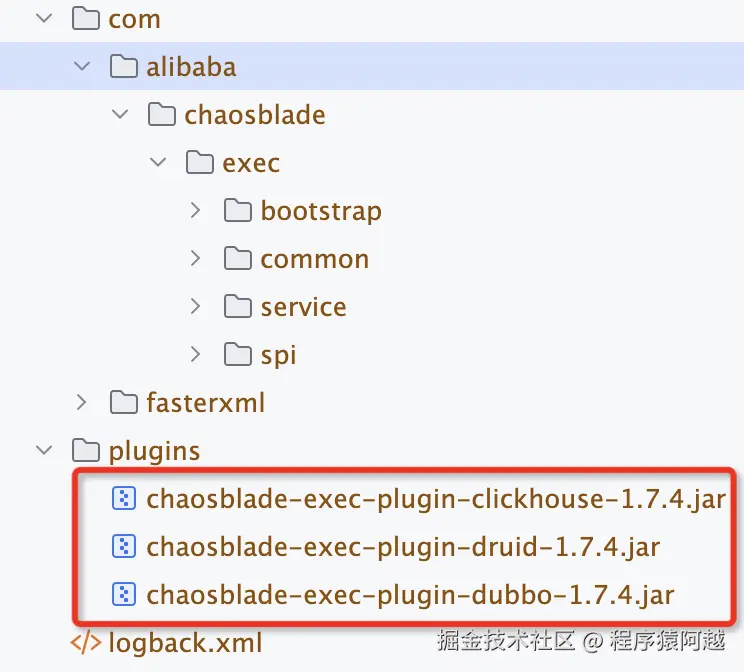Collapse the alibaba folder chevron

82,66
